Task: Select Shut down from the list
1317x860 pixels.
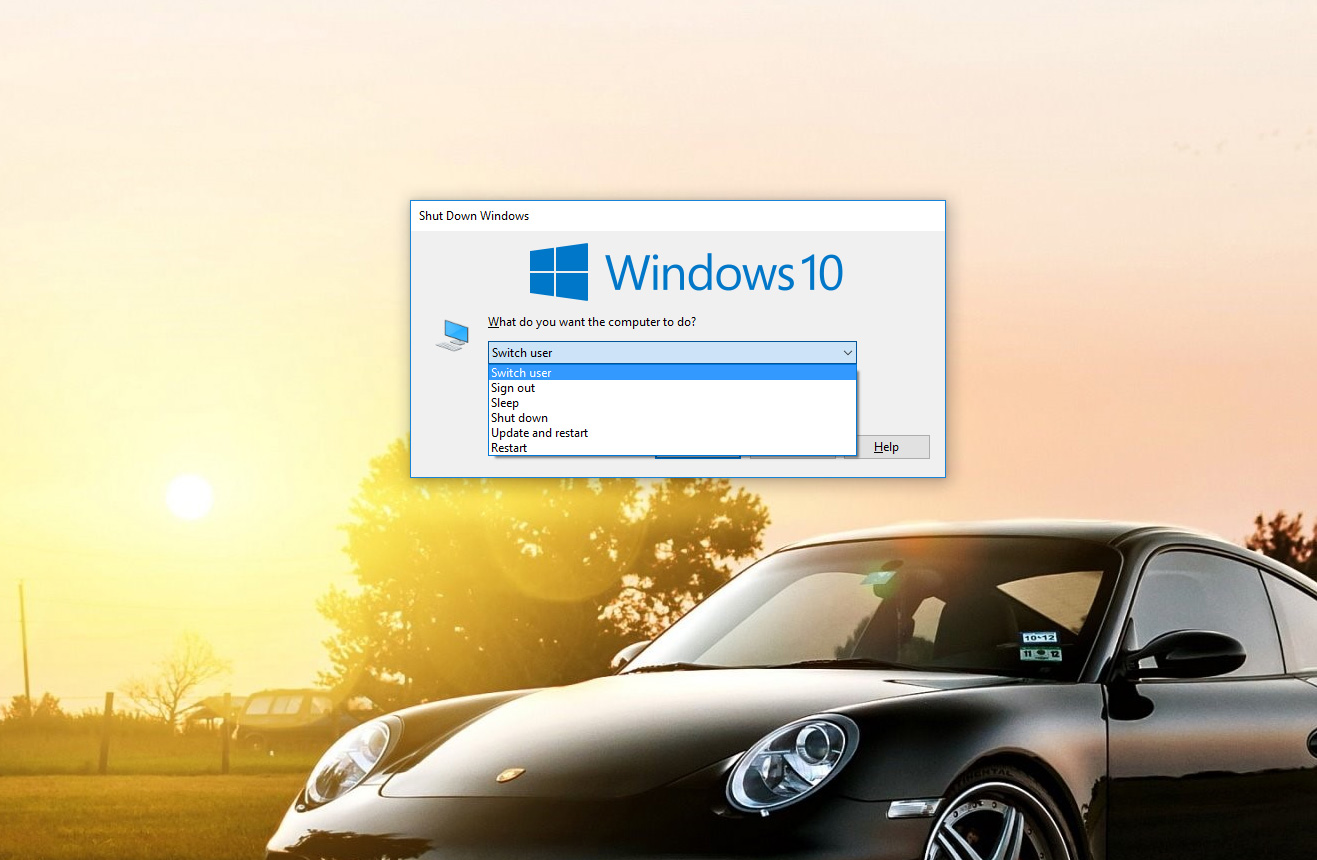Action: [672, 418]
